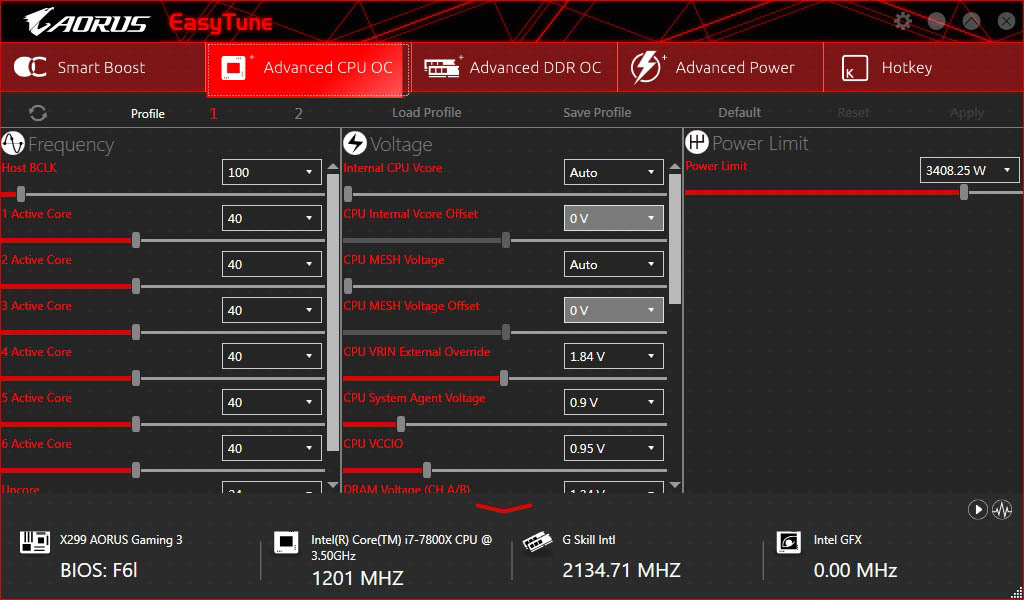Open the 6 Active Core dropdown
Image resolution: width=1024 pixels, height=600 pixels.
pyautogui.click(x=272, y=449)
